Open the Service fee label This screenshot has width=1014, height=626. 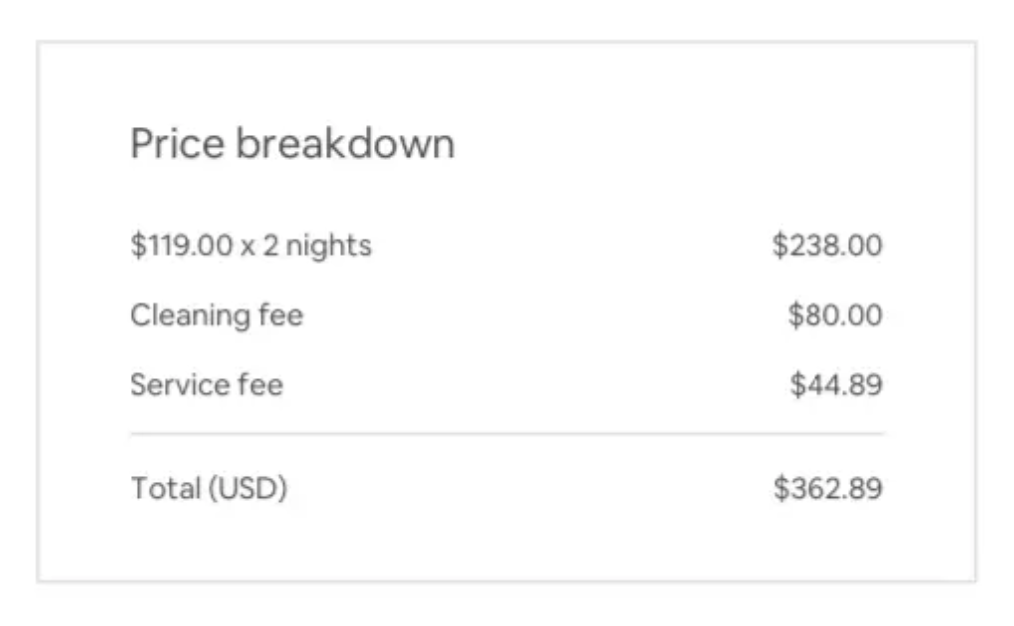pyautogui.click(x=207, y=385)
